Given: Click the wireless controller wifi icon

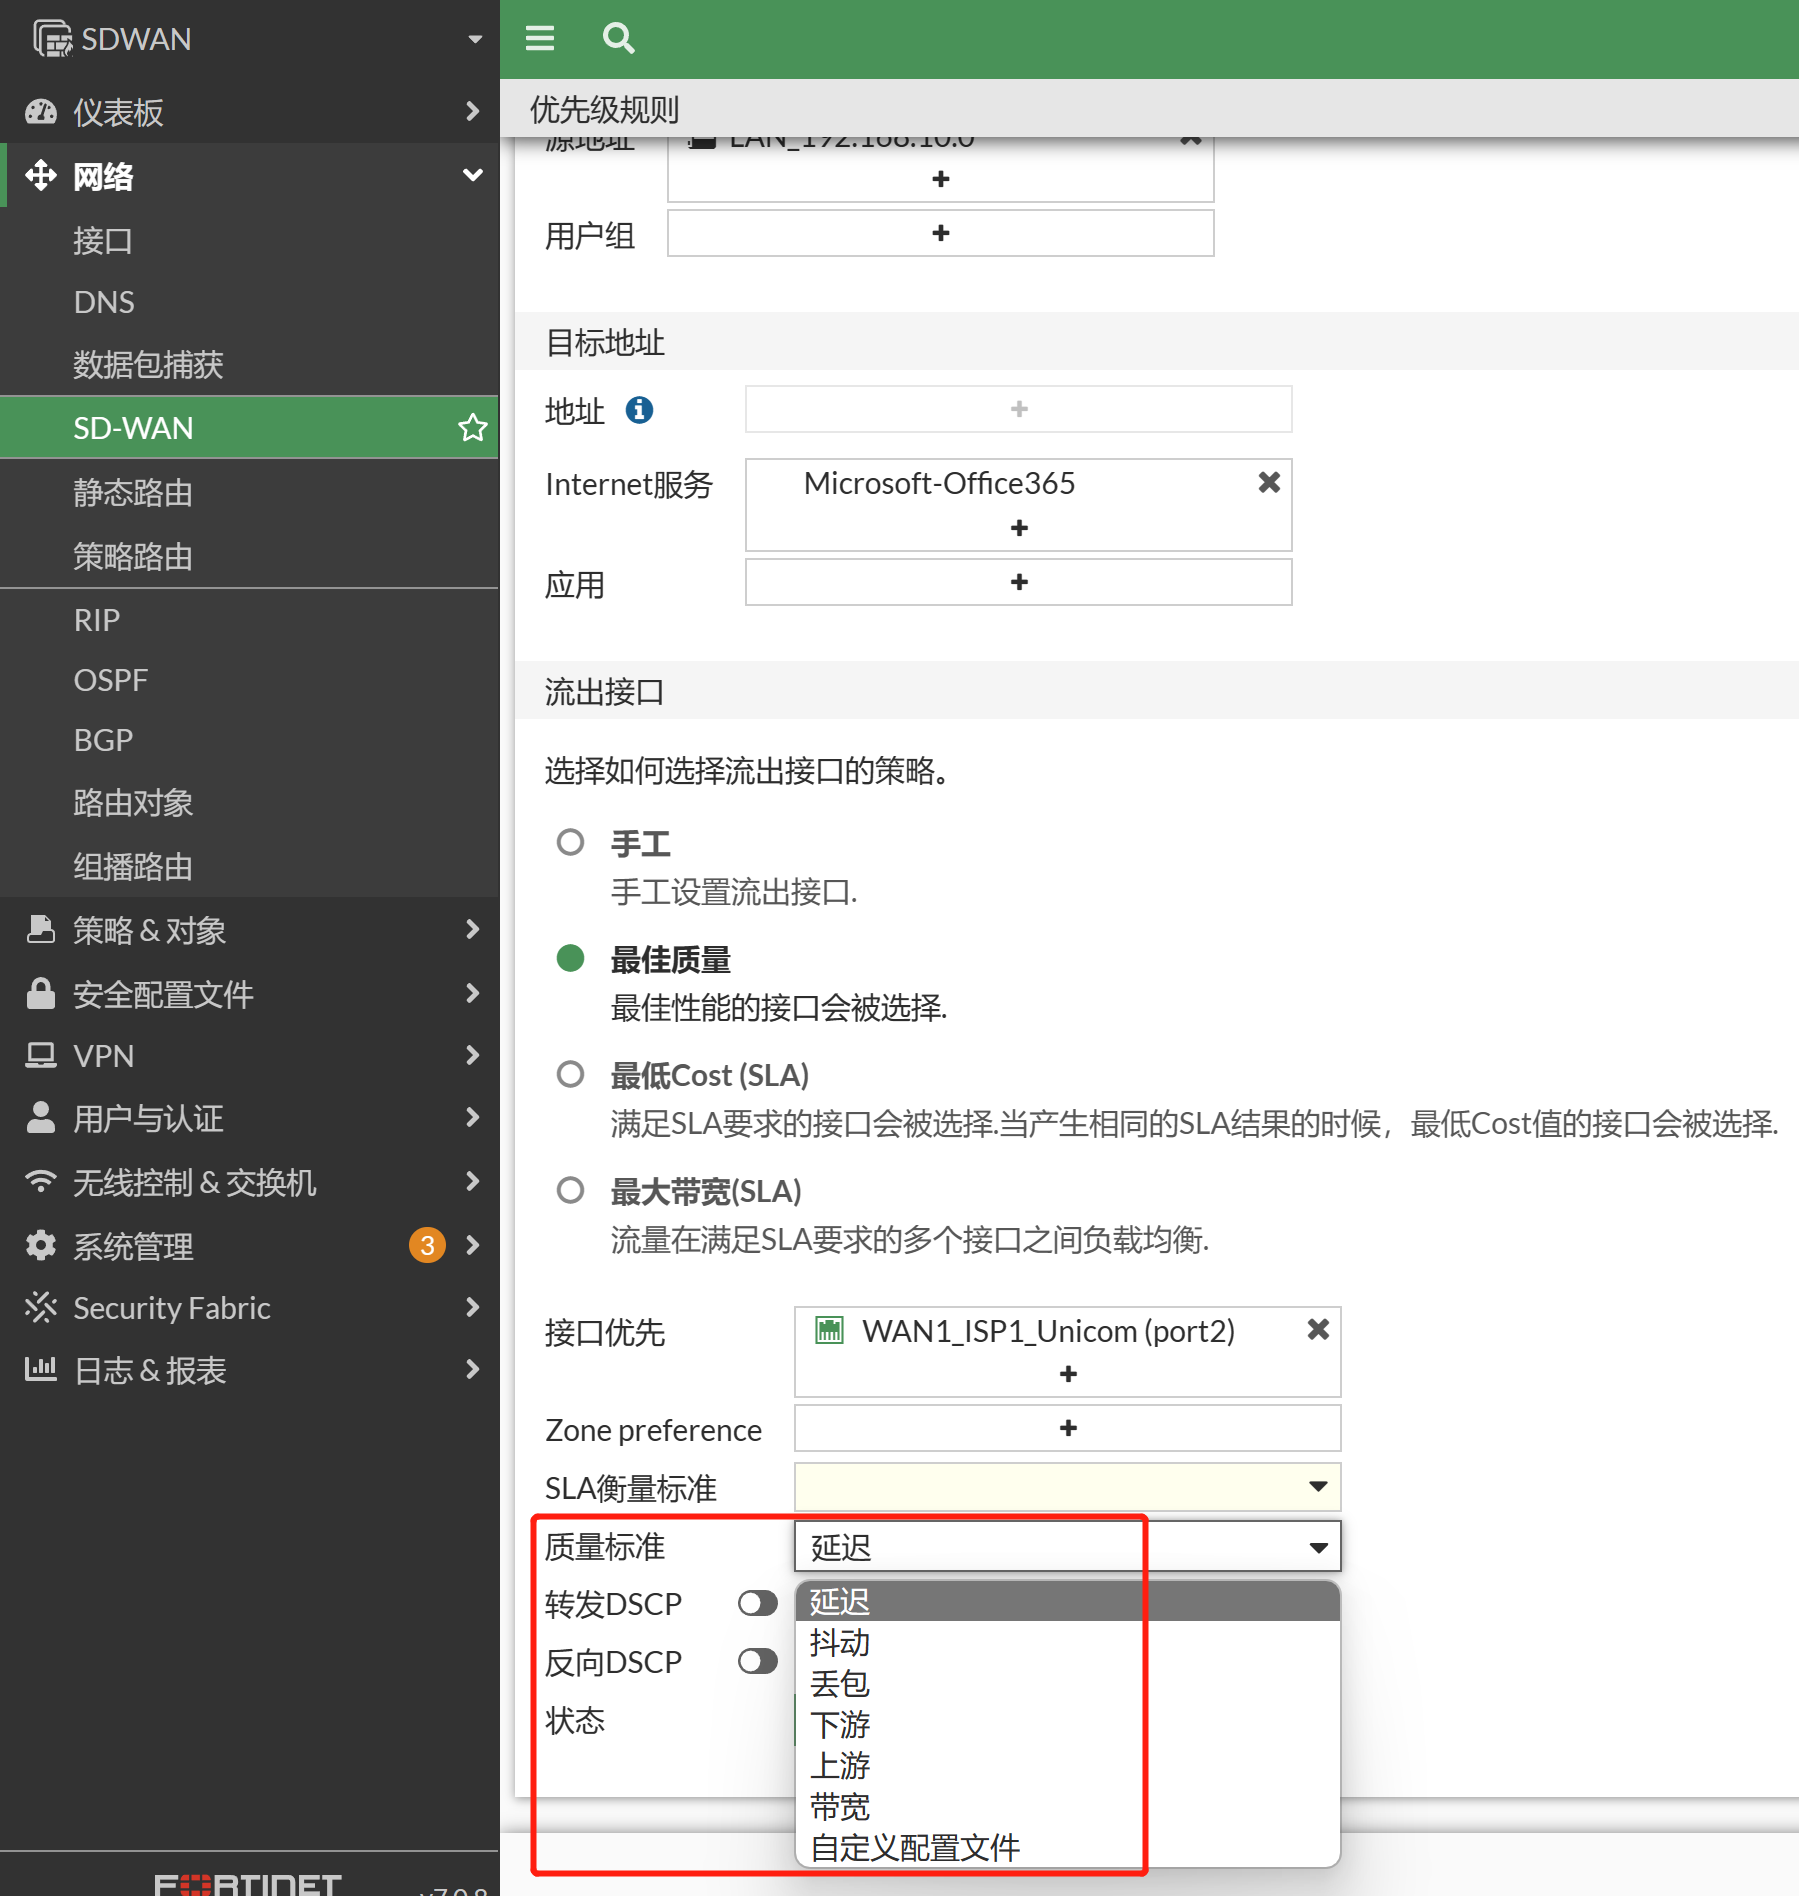Looking at the screenshot, I should pos(41,1181).
